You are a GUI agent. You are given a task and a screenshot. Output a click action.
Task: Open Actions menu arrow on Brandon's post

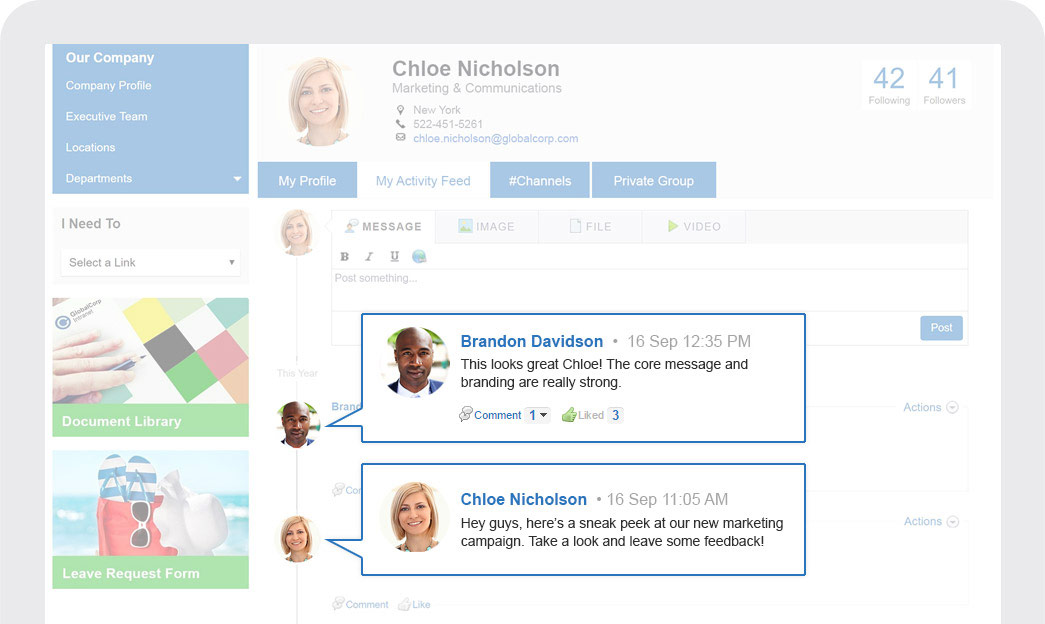click(x=952, y=407)
